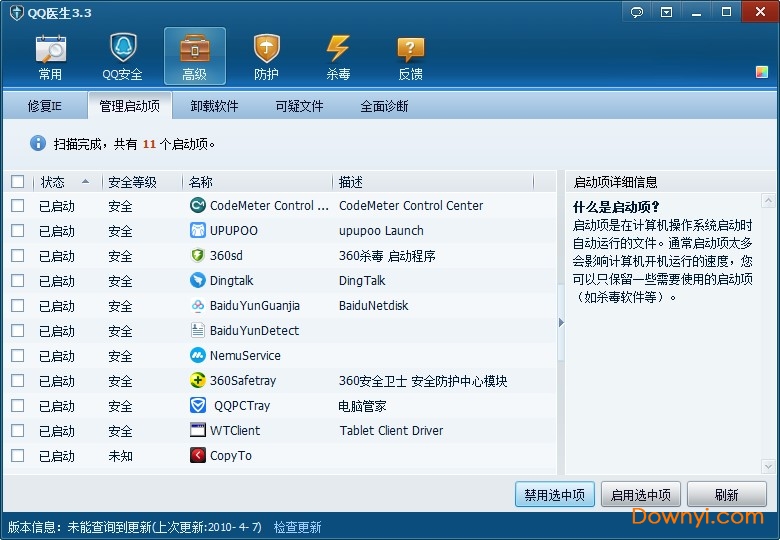
Task: Select the 'upupoo Launch' description
Action: point(381,231)
